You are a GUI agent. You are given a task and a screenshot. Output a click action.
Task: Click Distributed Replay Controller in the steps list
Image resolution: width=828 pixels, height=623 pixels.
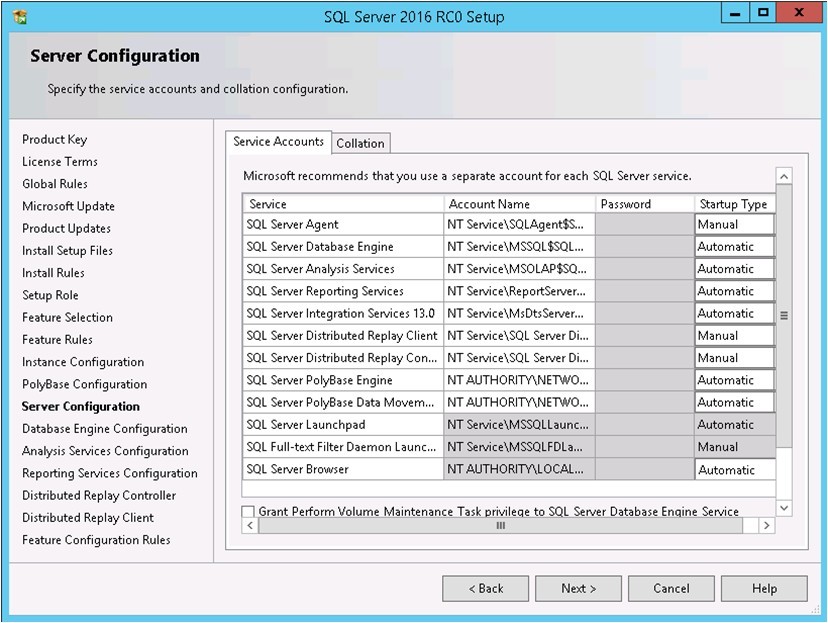[x=99, y=495]
